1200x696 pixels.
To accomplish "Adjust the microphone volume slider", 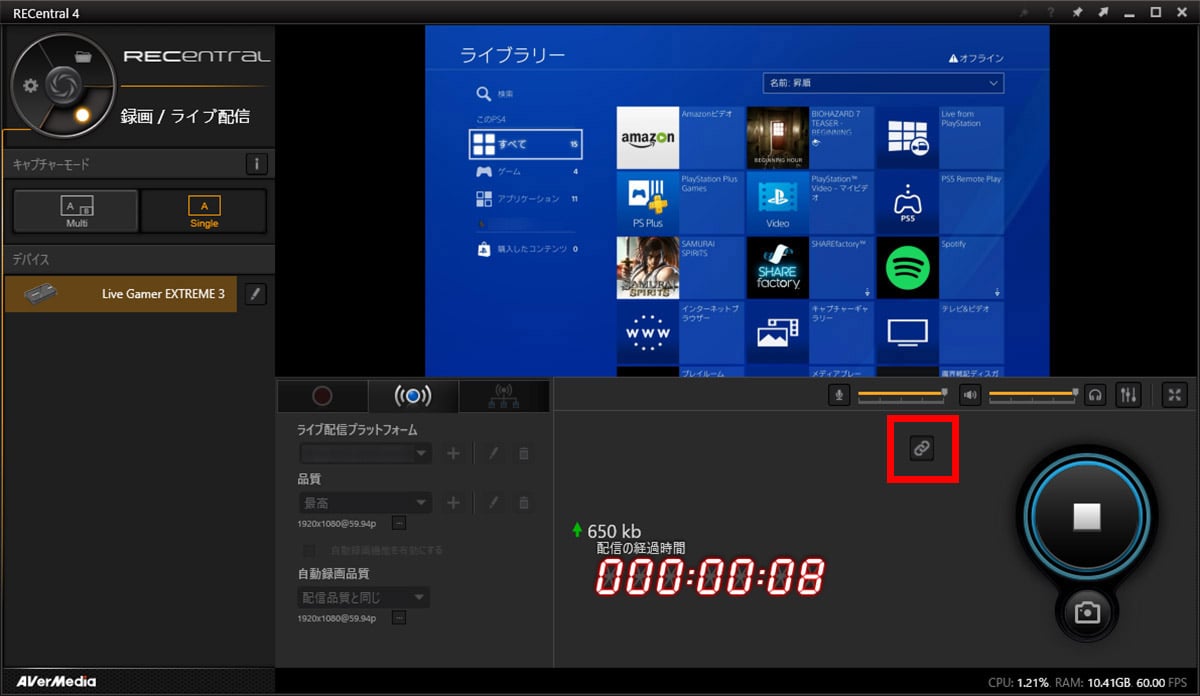I will pyautogui.click(x=901, y=395).
